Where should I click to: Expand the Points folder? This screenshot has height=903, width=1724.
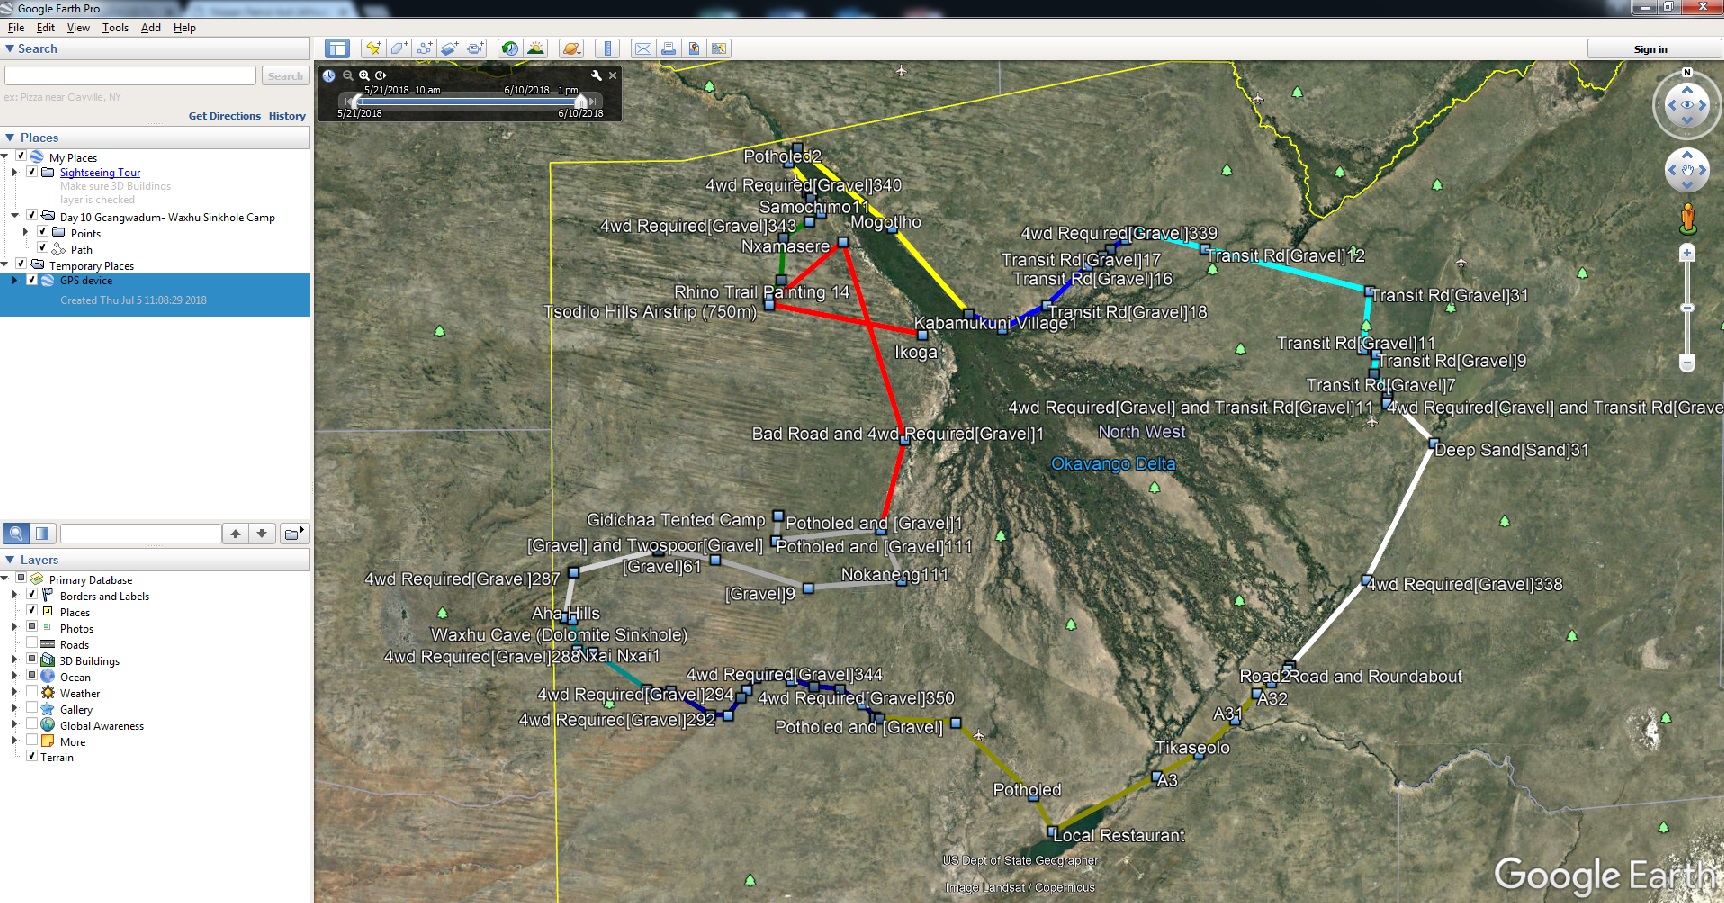coord(26,232)
